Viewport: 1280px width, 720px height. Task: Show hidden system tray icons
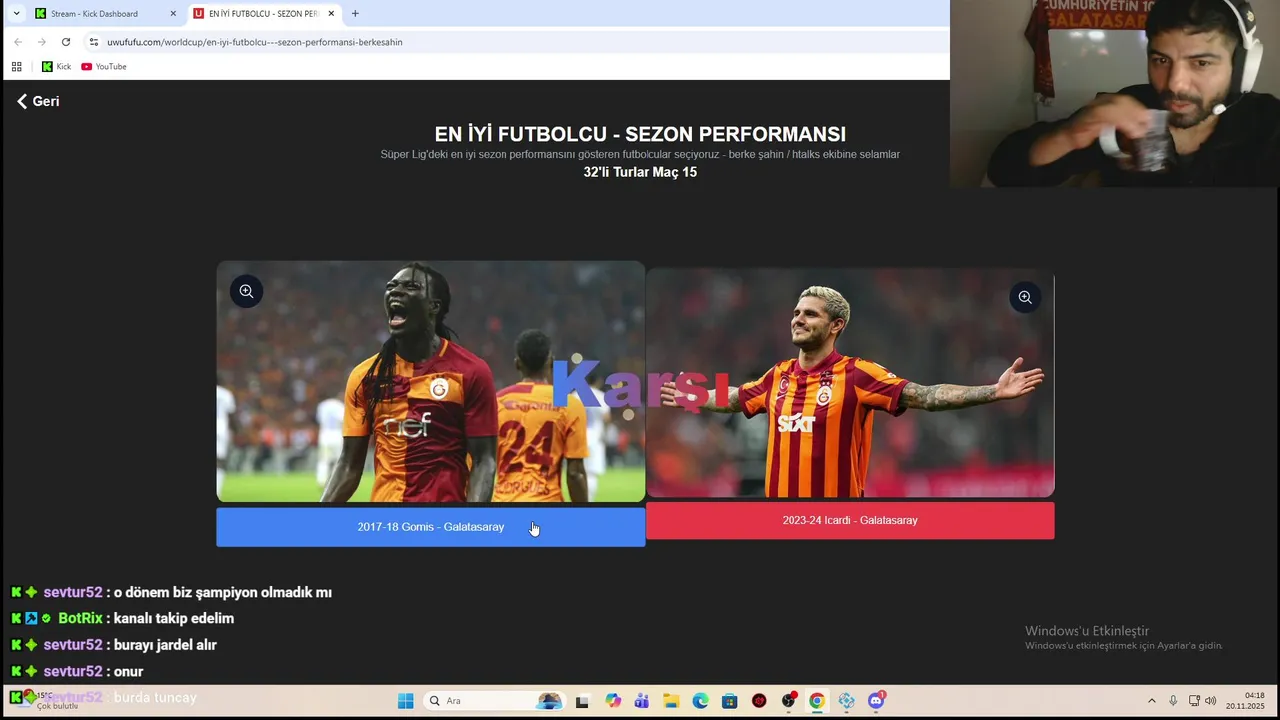[1151, 701]
